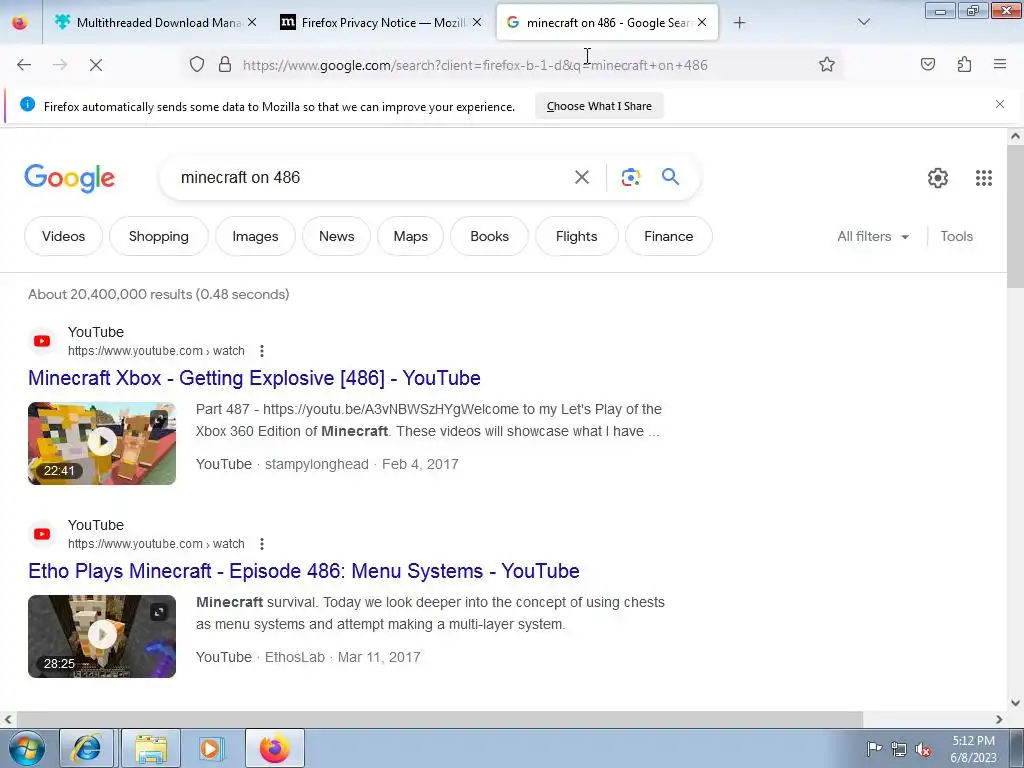Viewport: 1024px width, 768px height.
Task: Filter results by Images
Action: point(255,236)
